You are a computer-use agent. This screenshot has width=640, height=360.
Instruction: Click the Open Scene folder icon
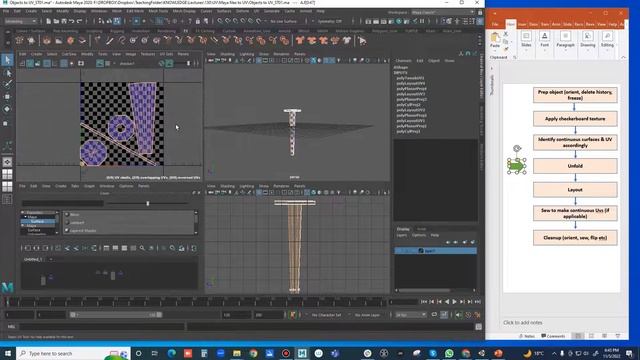tap(56, 21)
